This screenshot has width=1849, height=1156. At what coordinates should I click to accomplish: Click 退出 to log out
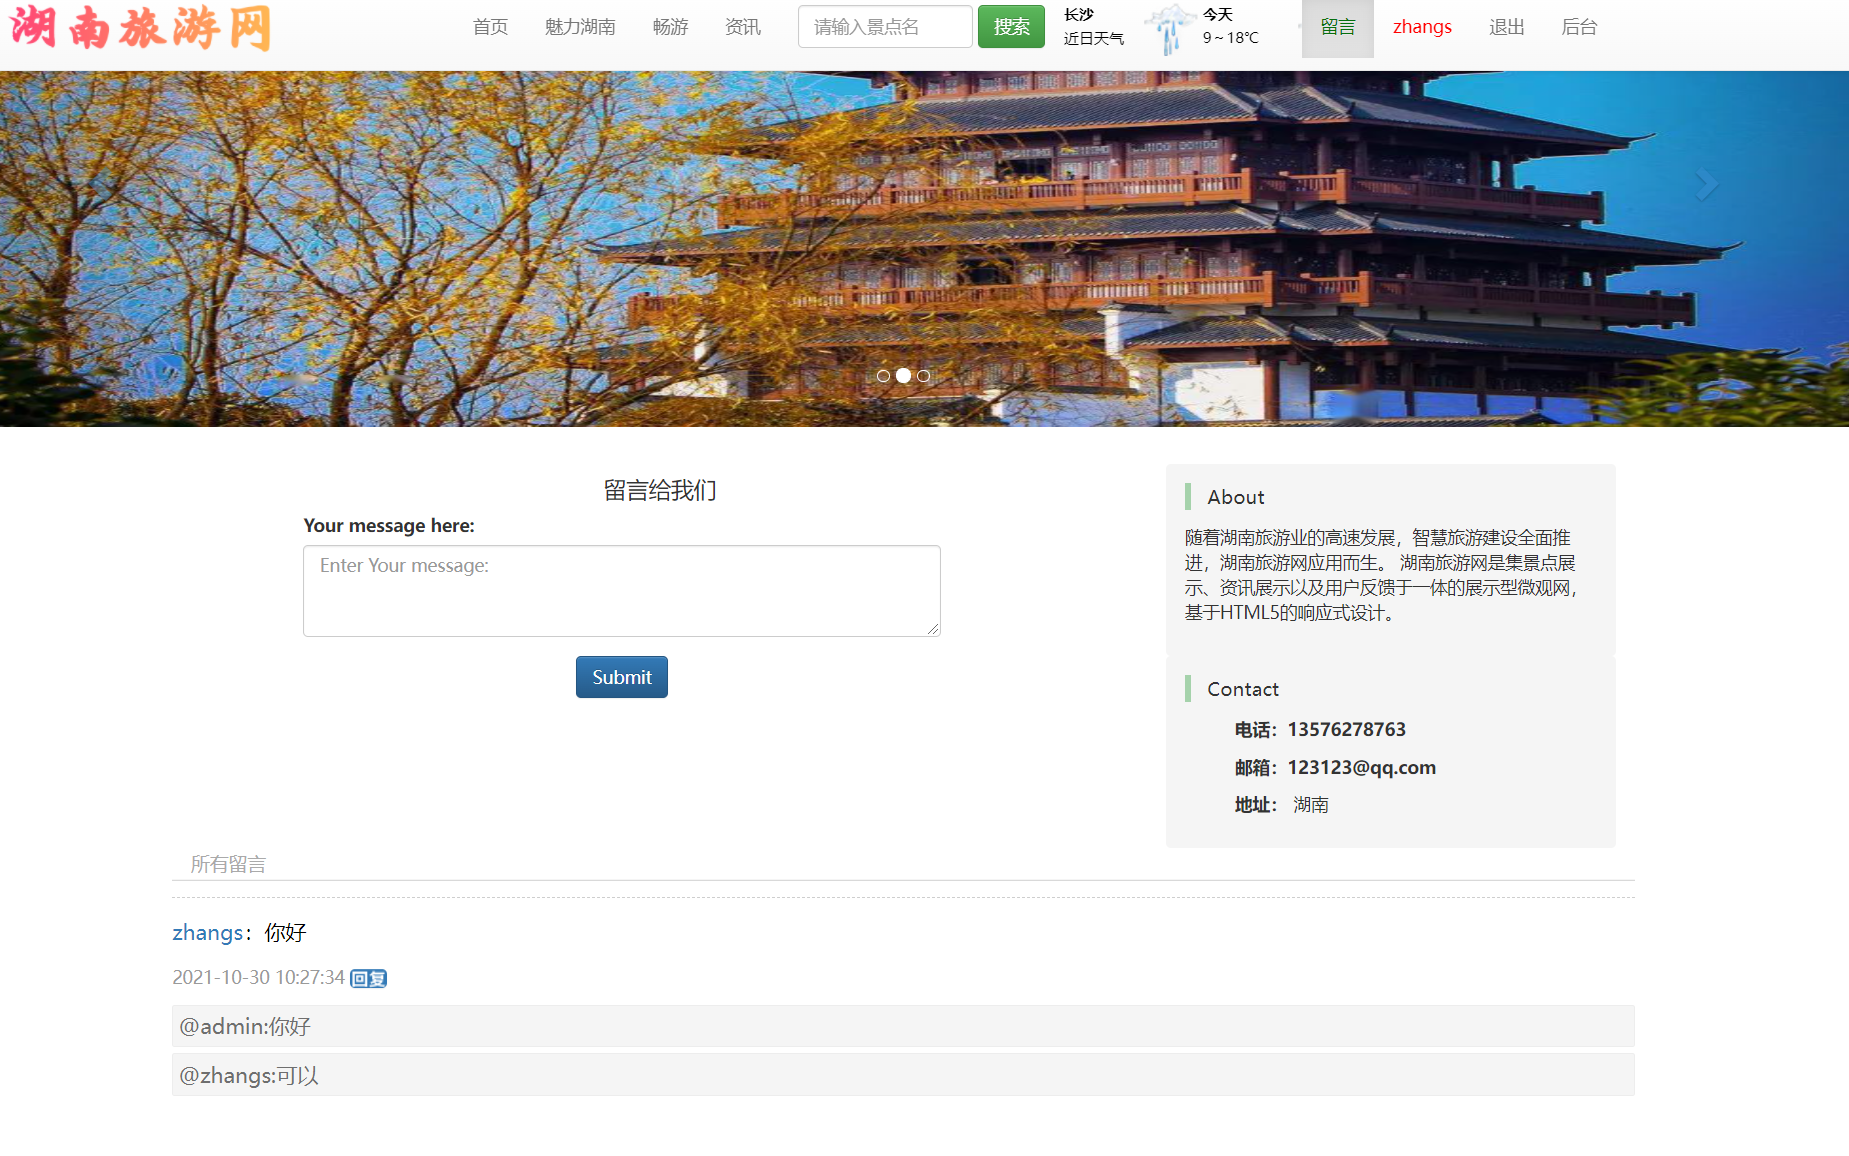(x=1506, y=27)
